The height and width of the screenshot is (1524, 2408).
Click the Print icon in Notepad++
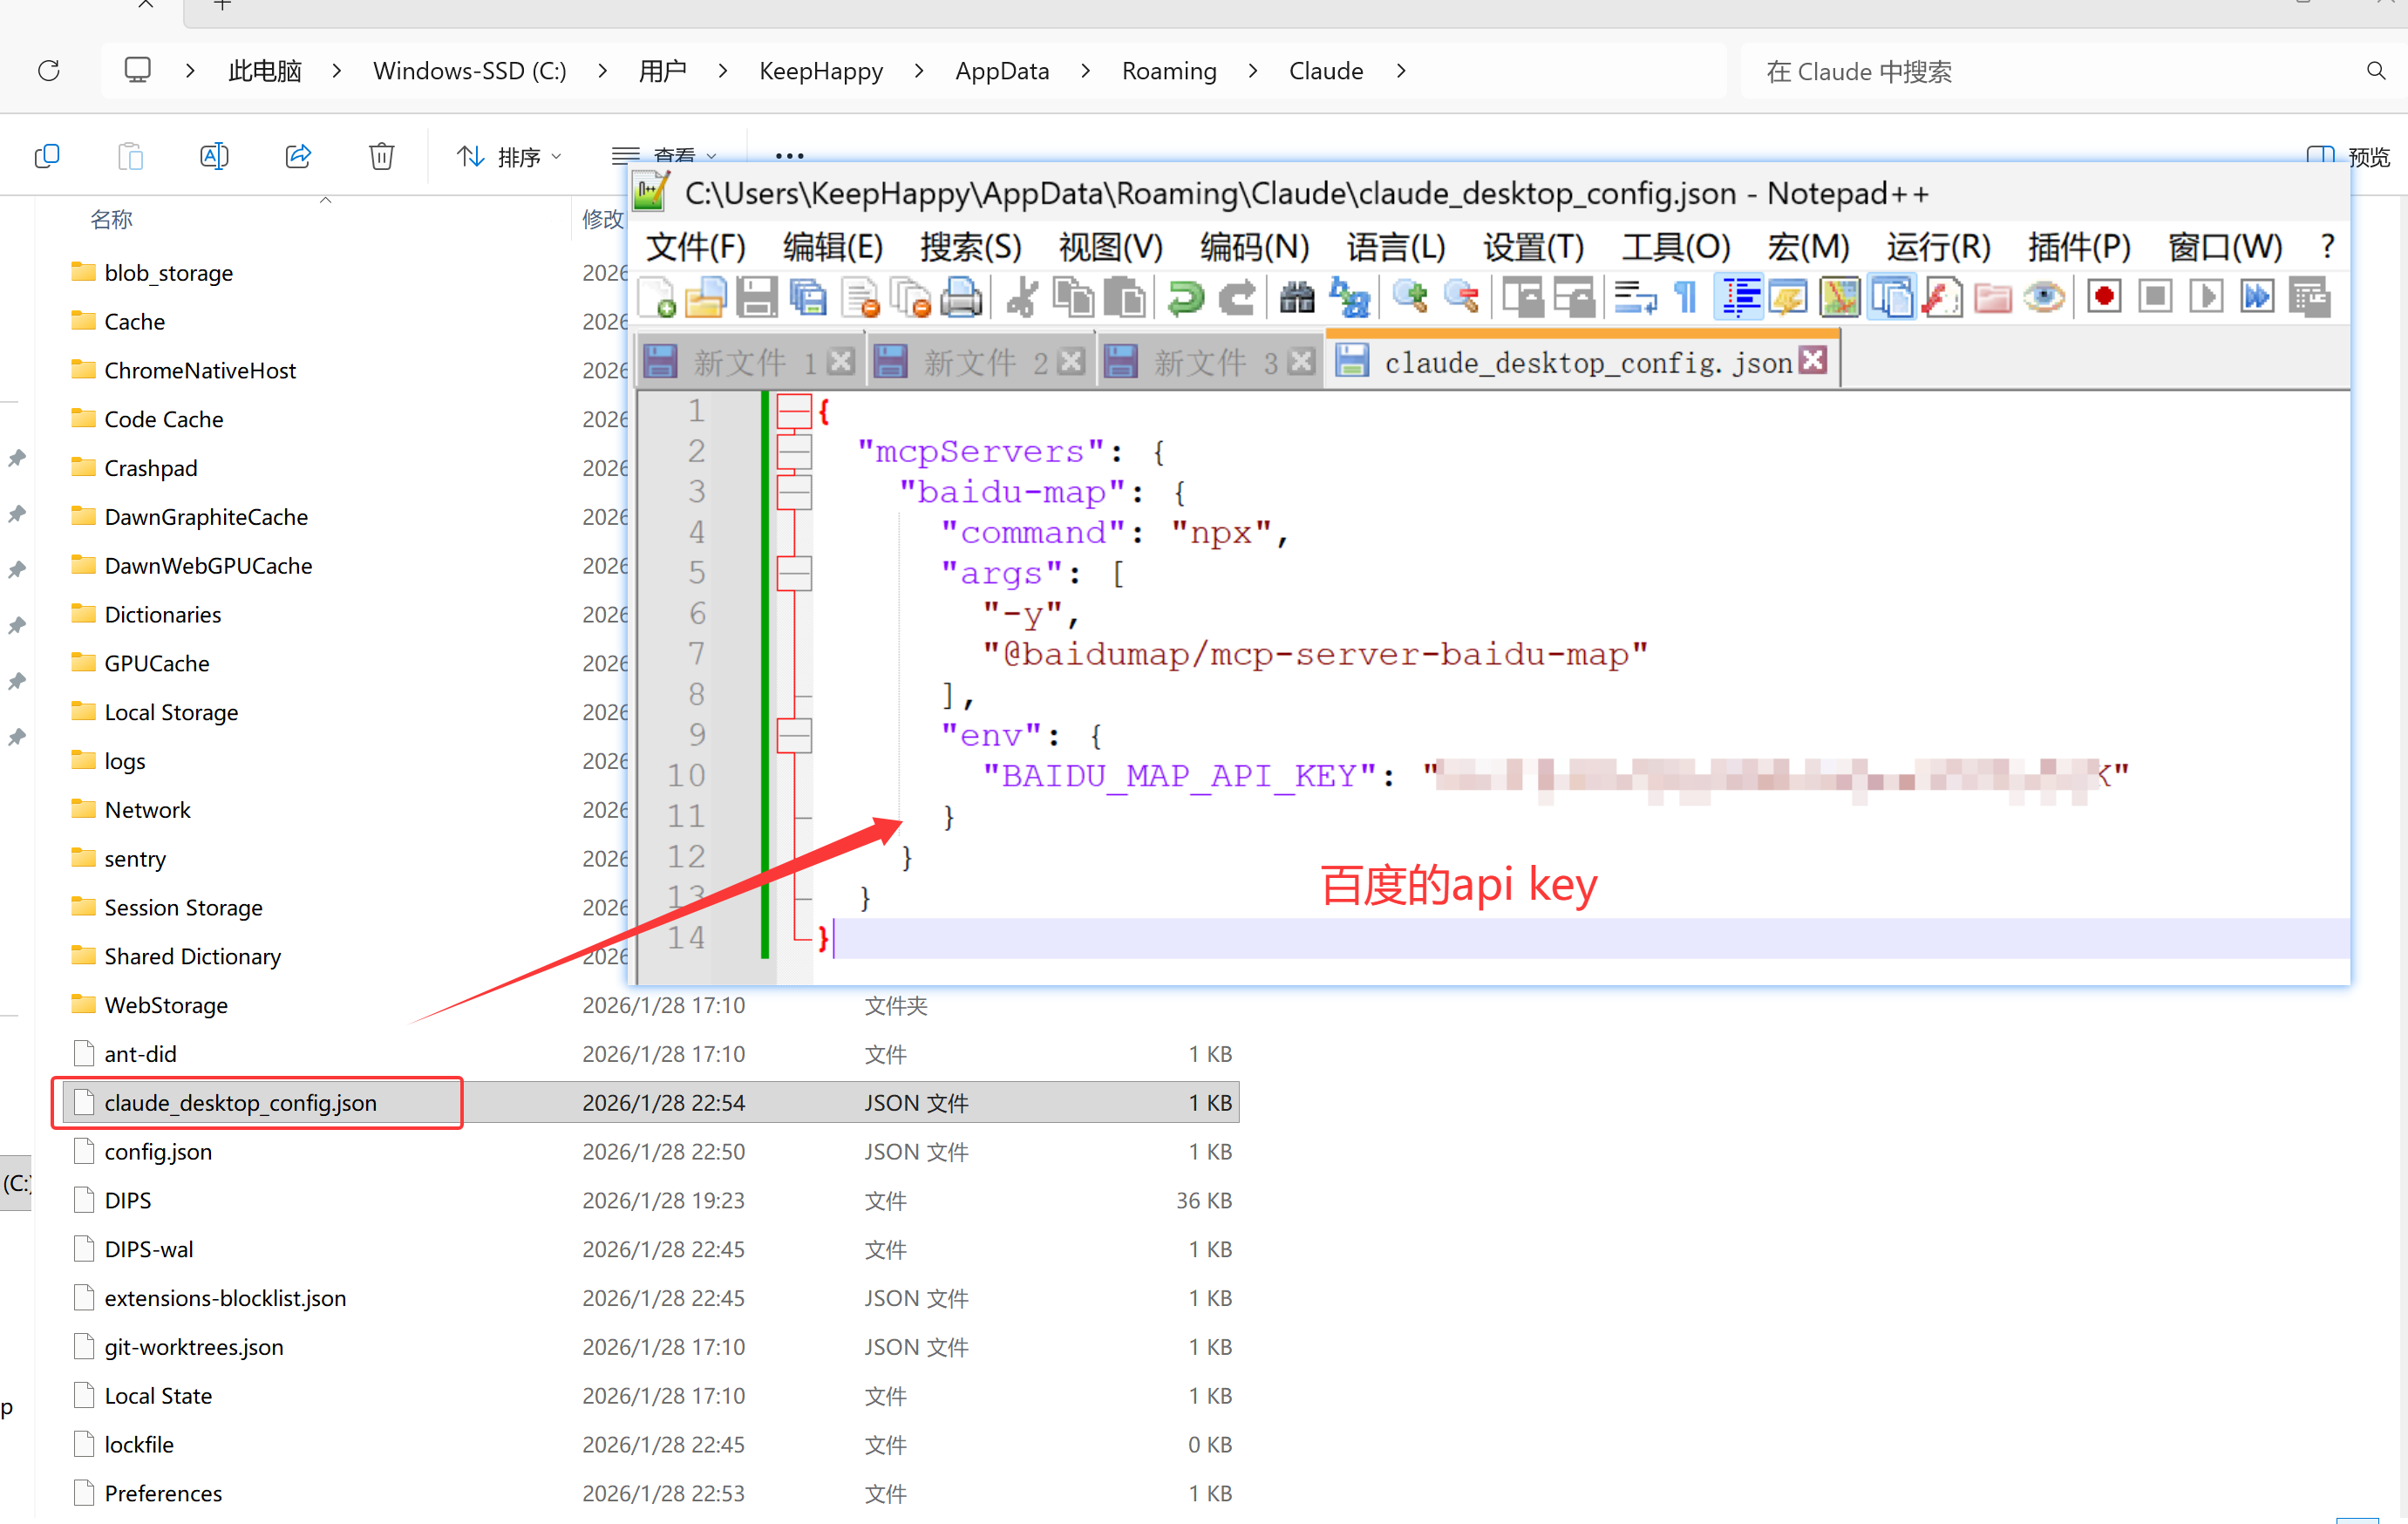tap(961, 297)
